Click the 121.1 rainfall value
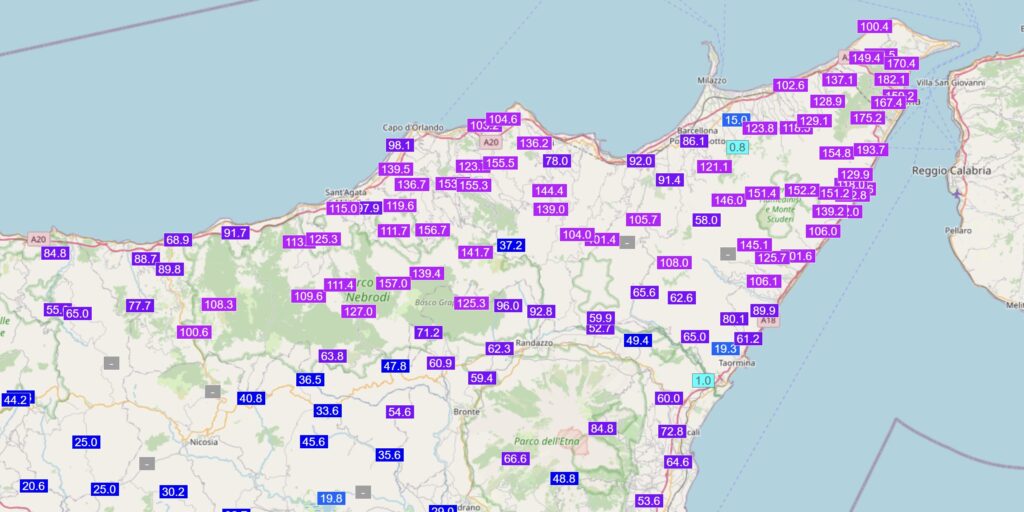 pyautogui.click(x=714, y=167)
